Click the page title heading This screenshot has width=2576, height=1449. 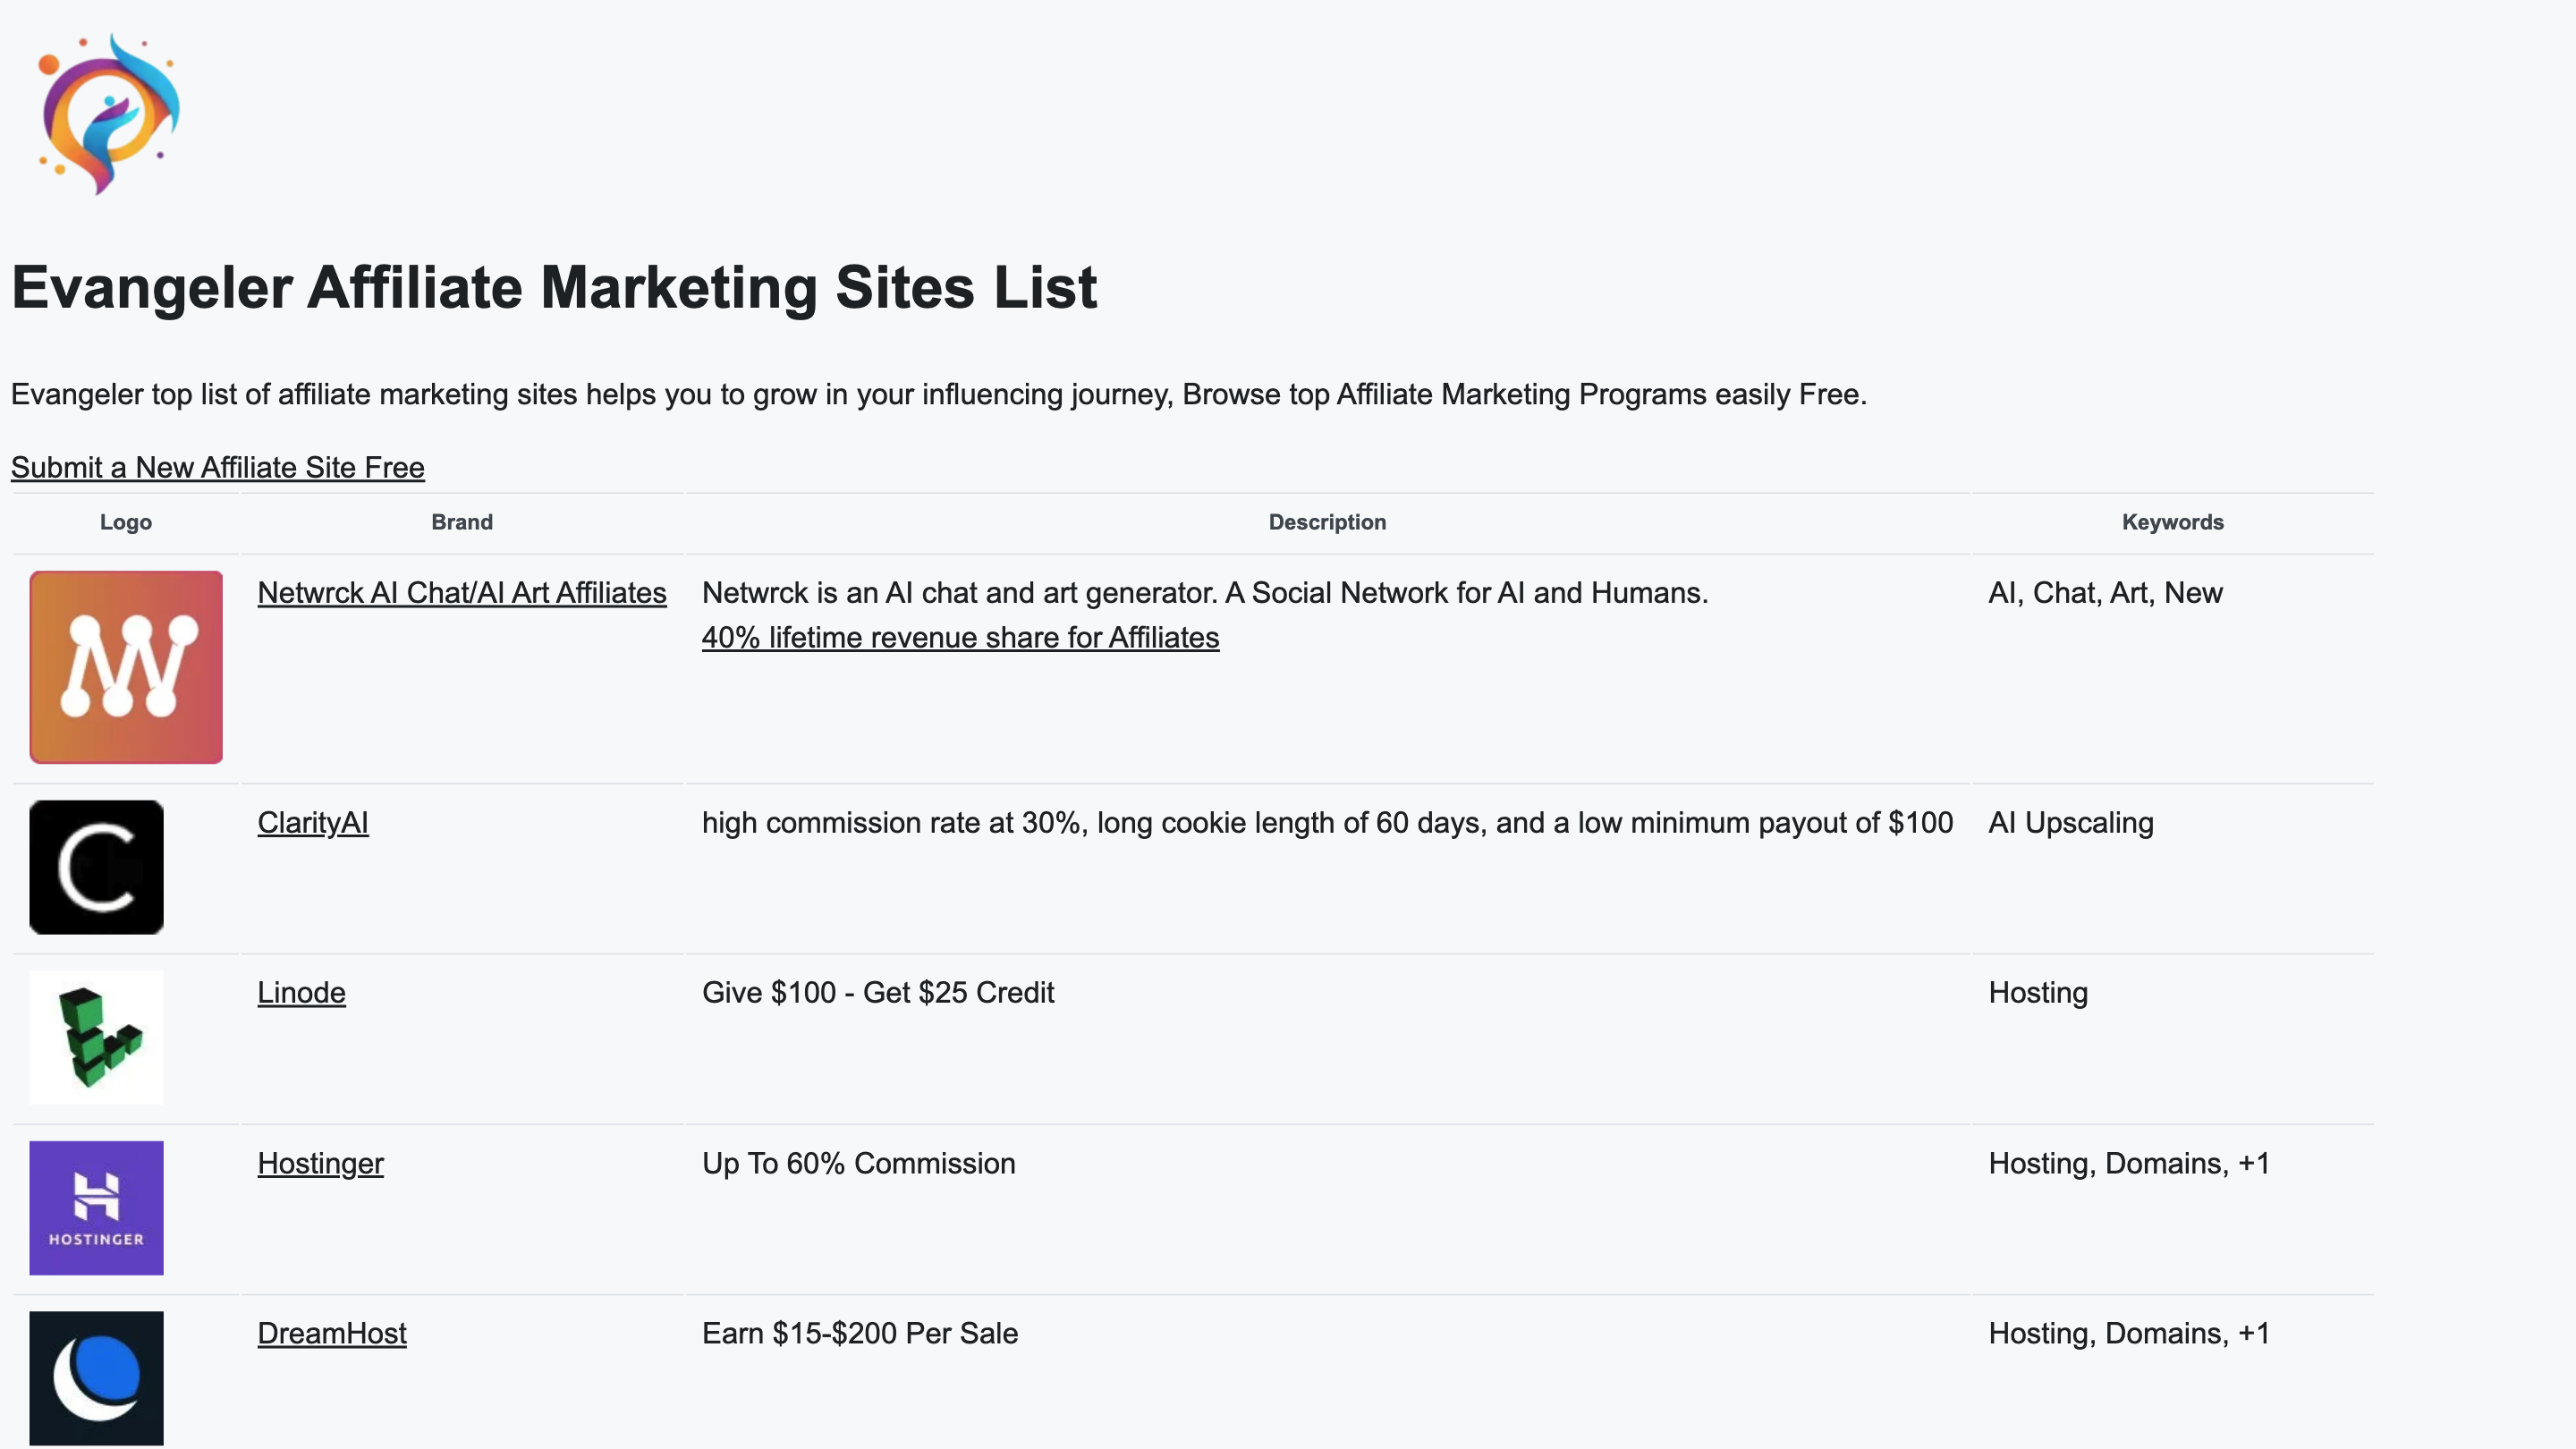(x=554, y=288)
